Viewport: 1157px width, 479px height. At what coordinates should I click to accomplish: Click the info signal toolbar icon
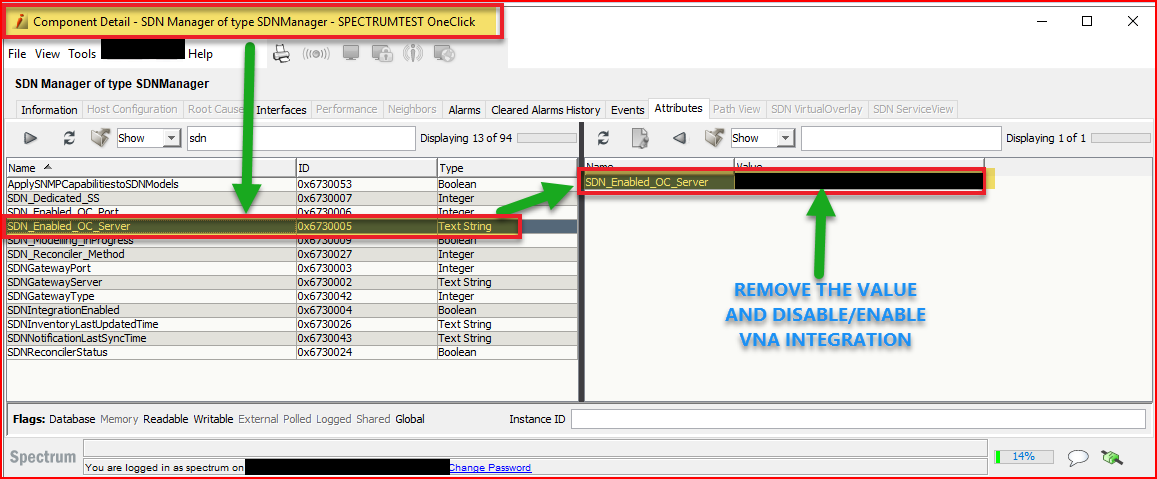[x=413, y=53]
